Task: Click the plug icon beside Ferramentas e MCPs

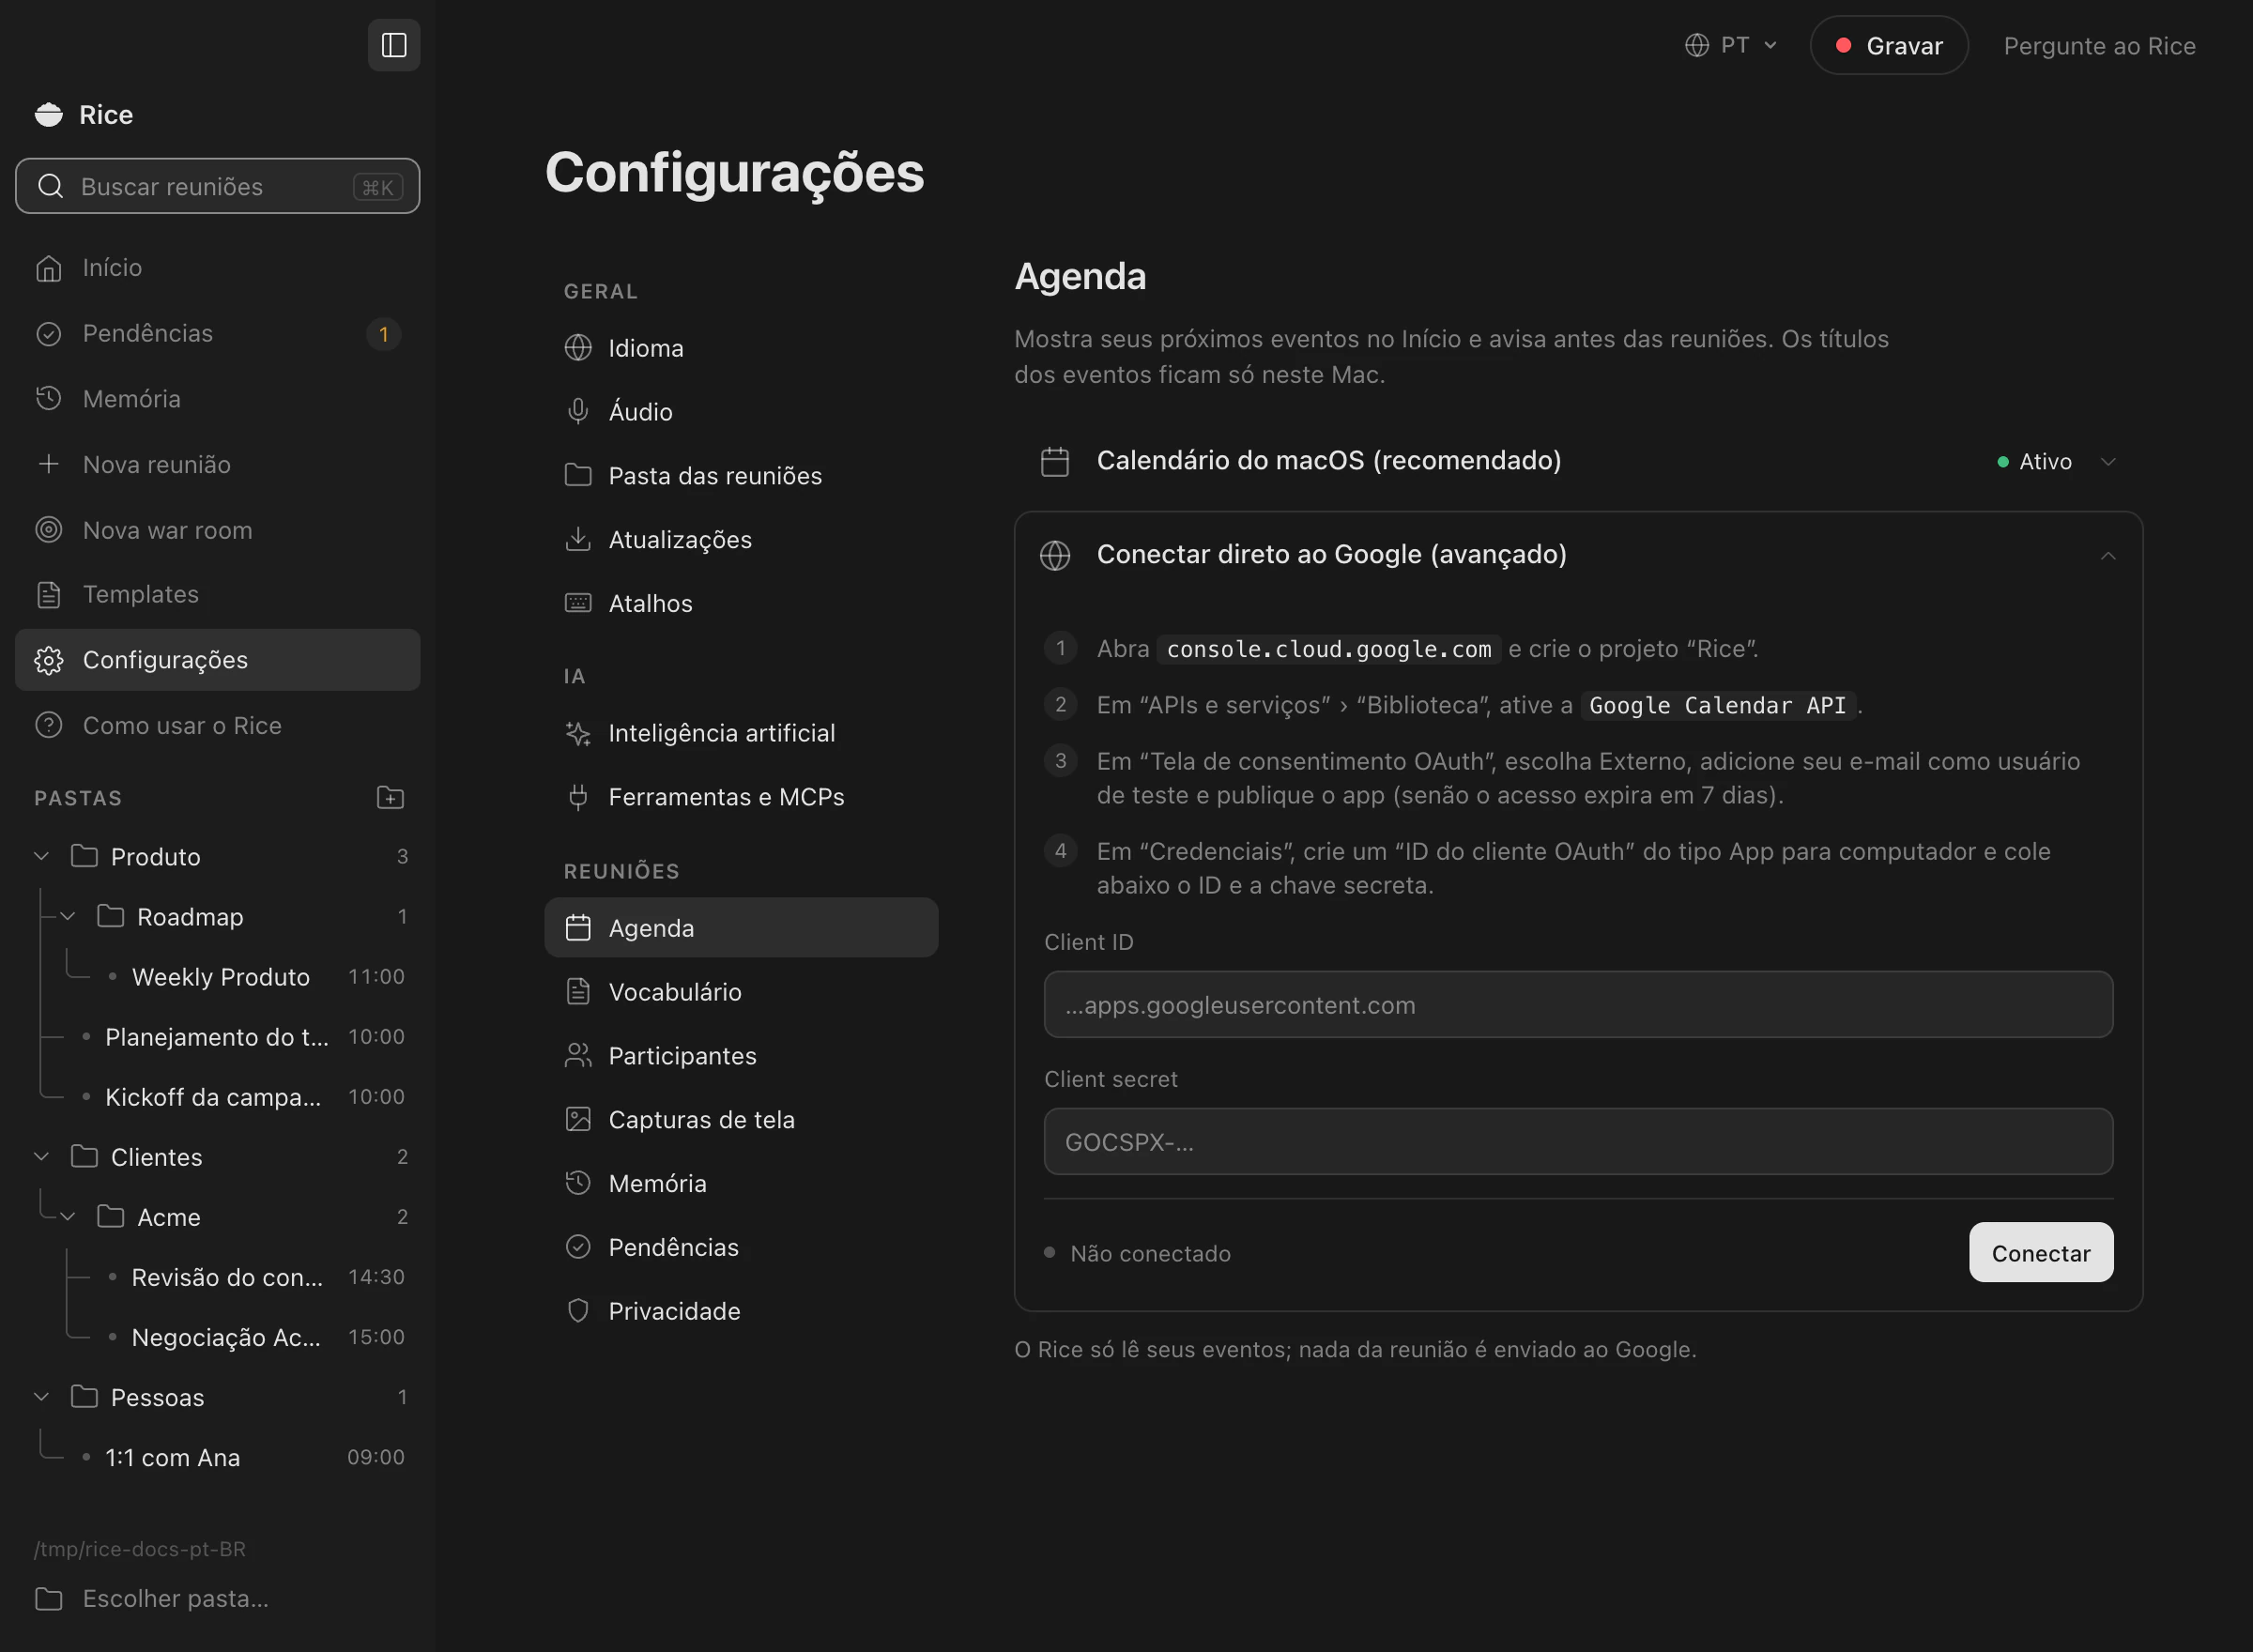Action: coord(578,797)
